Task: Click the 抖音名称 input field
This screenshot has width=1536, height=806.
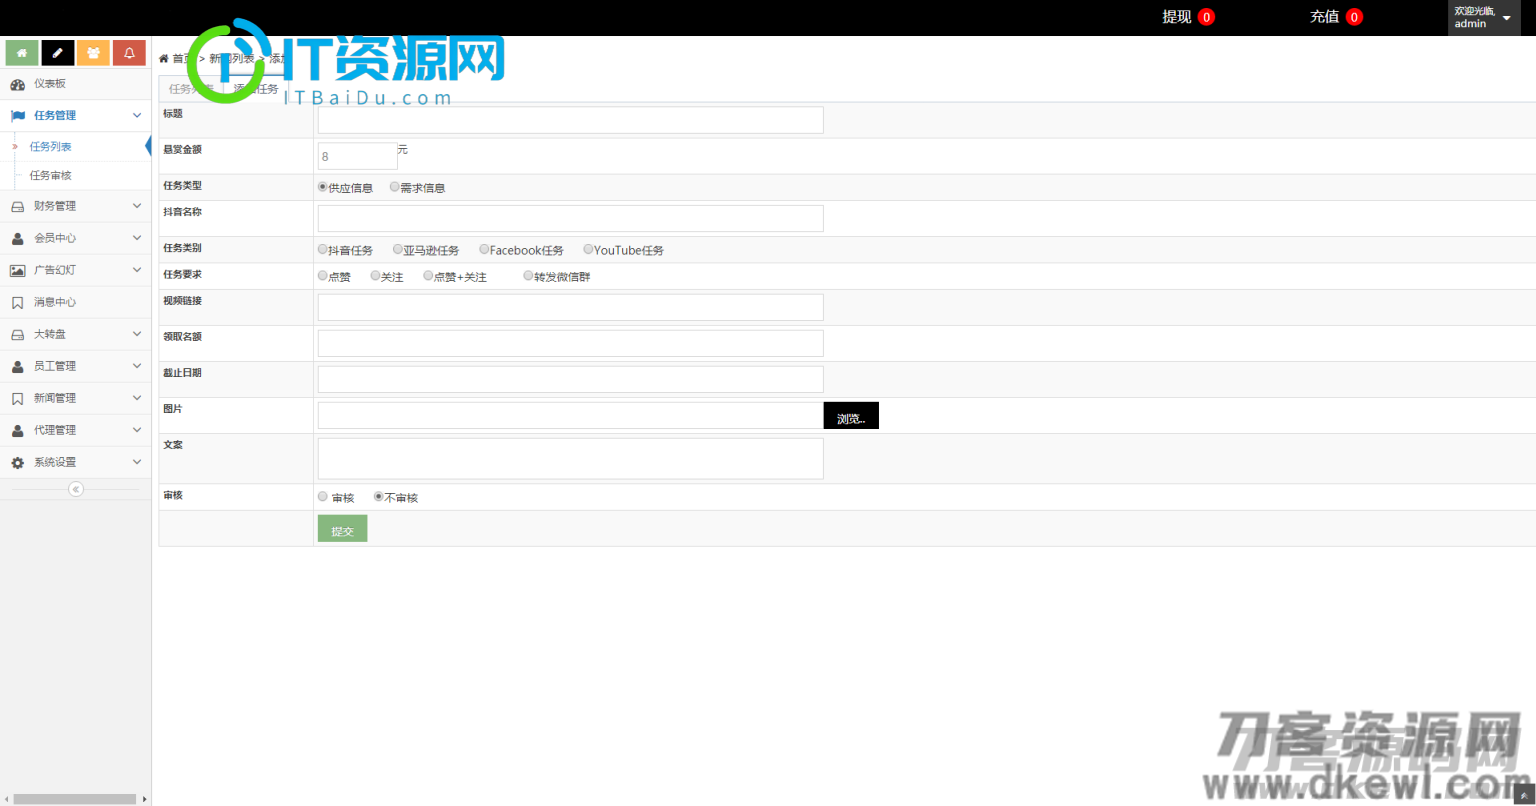Action: pos(570,219)
